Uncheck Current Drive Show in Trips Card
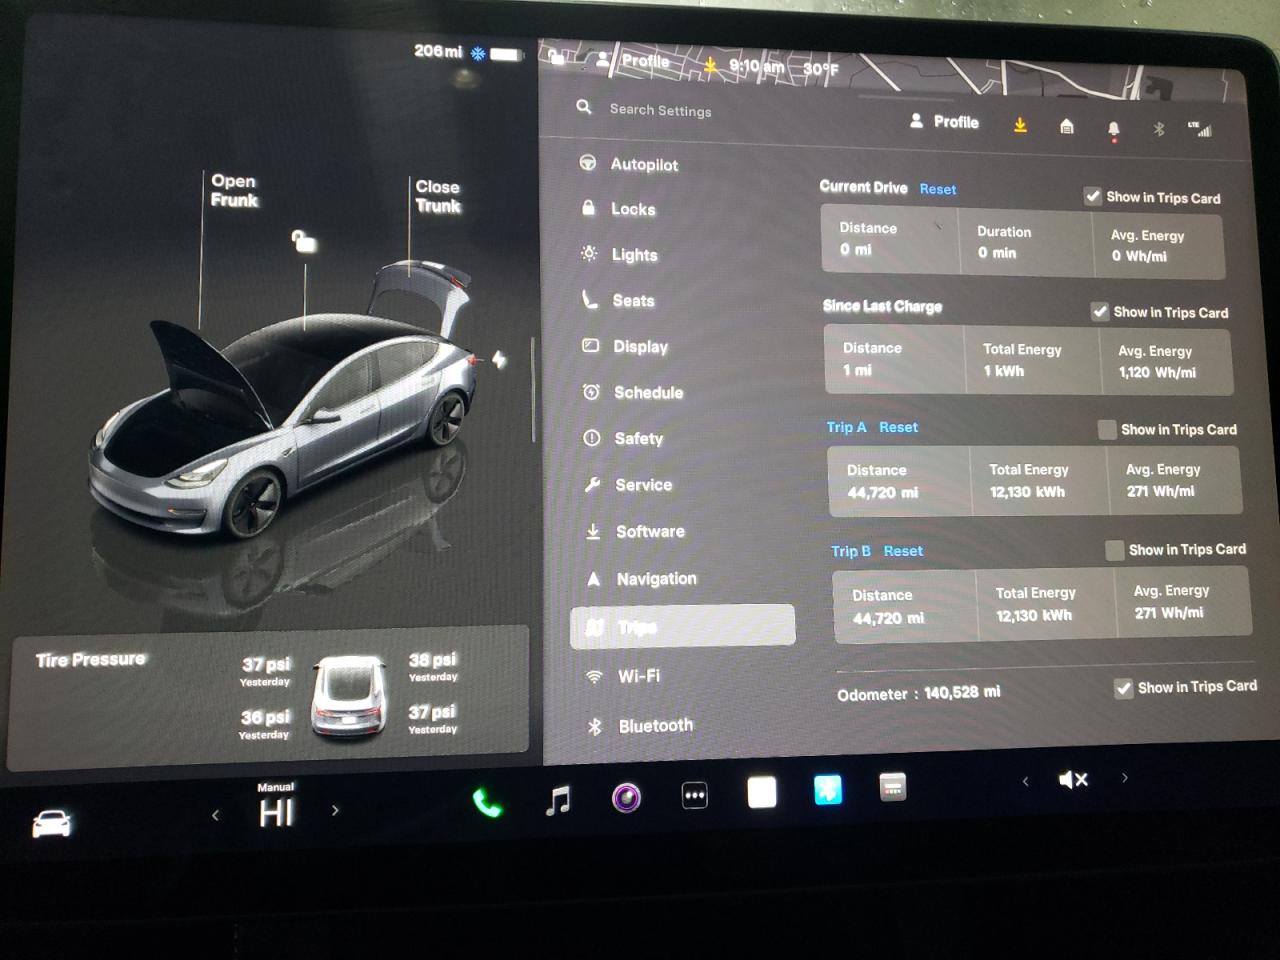This screenshot has height=960, width=1280. [1093, 196]
